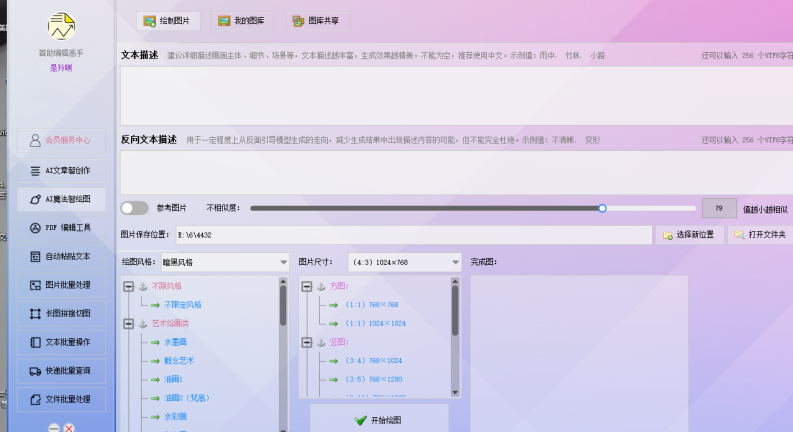Viewport: 793px width, 432px height.
Task: Click the 竖图 category label
Action: pyautogui.click(x=339, y=342)
